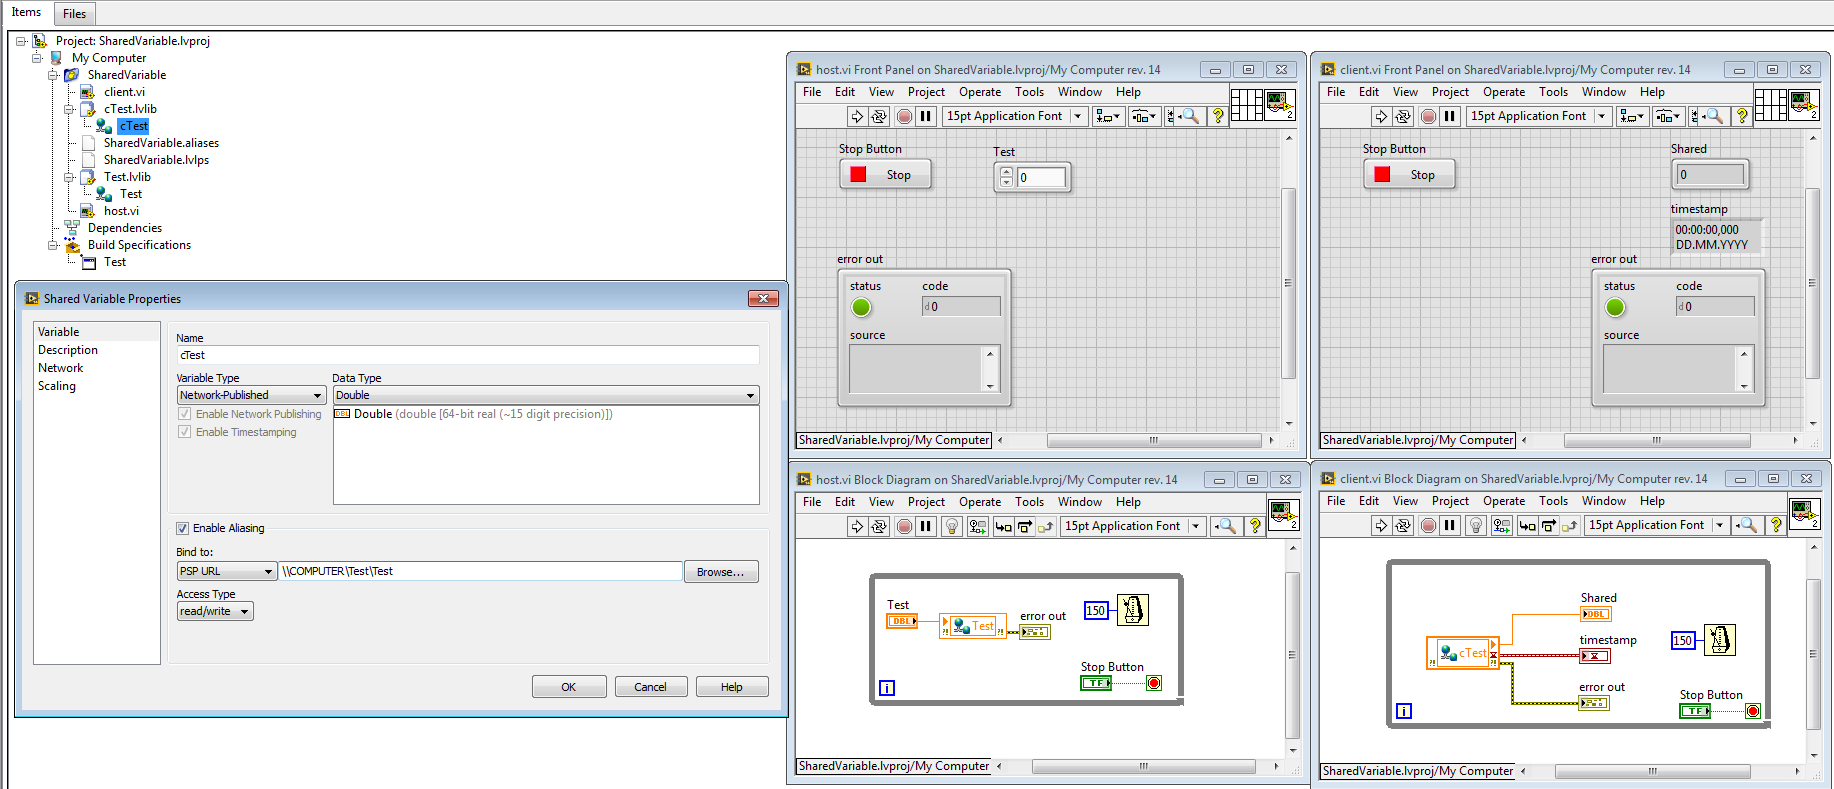This screenshot has height=789, width=1834.
Task: Abort execution in client.vi front panel toolbar
Action: (x=1428, y=116)
